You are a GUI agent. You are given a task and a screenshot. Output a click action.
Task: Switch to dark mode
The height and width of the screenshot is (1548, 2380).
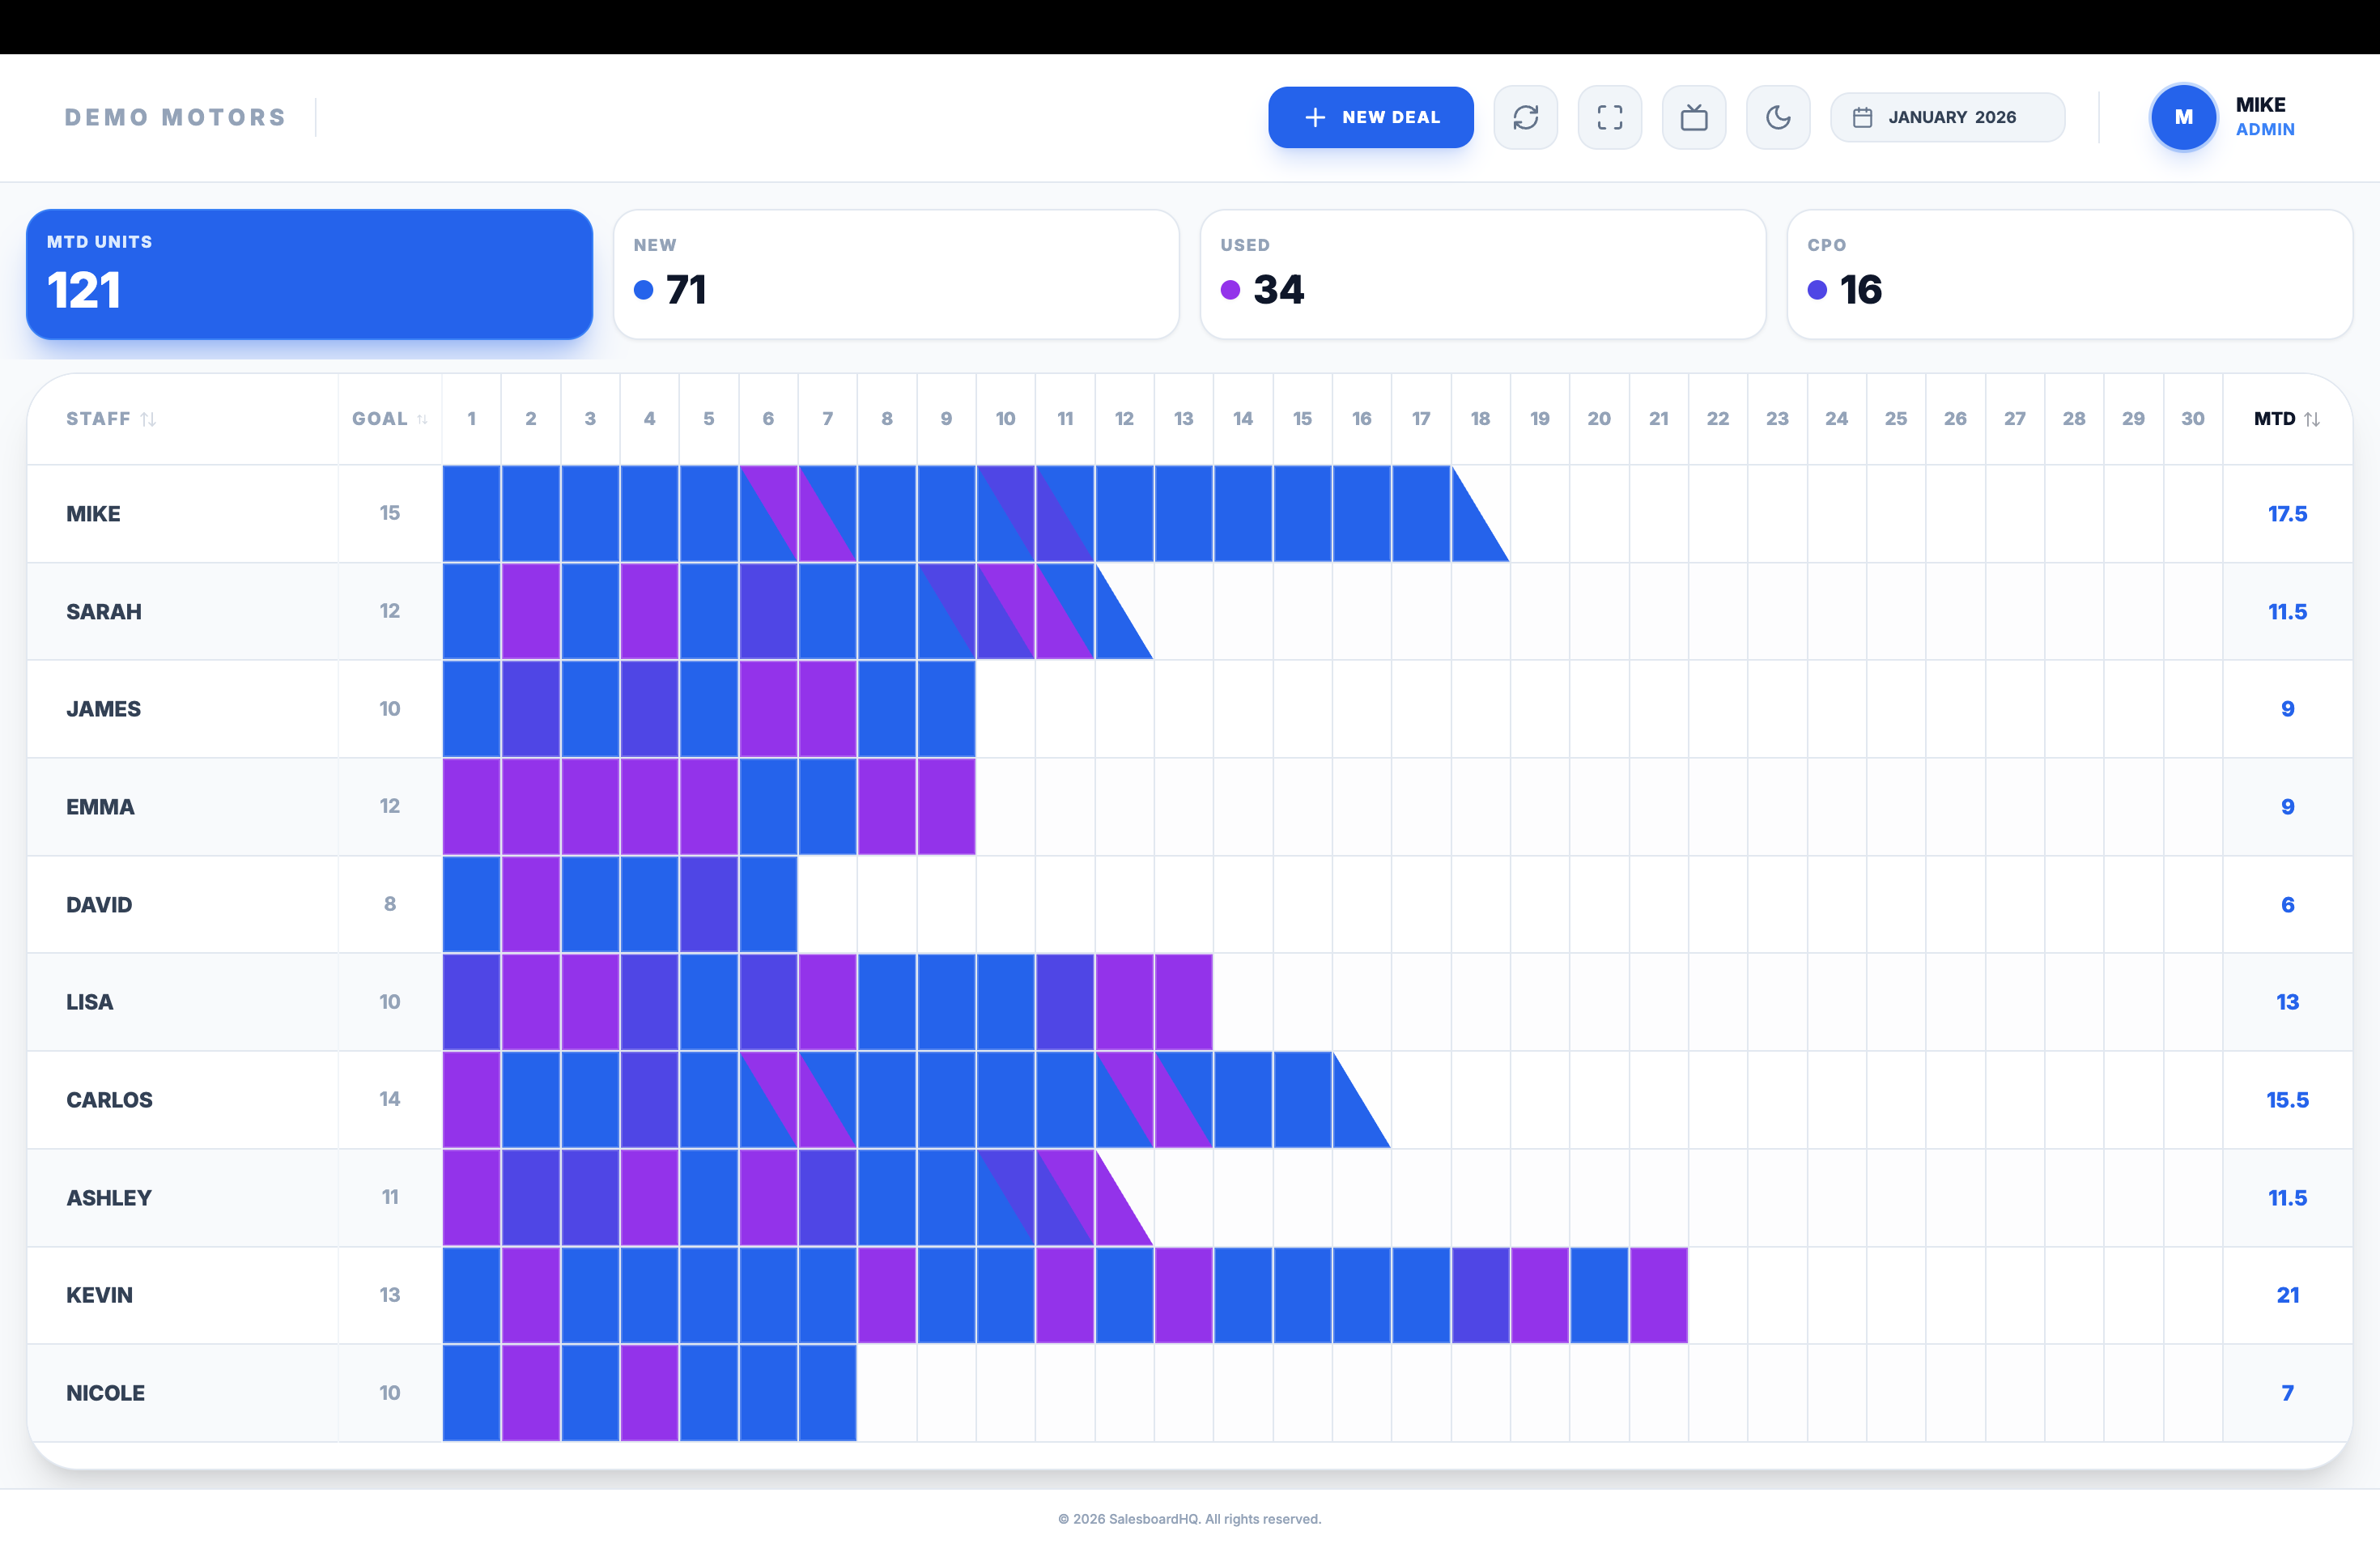click(1778, 117)
